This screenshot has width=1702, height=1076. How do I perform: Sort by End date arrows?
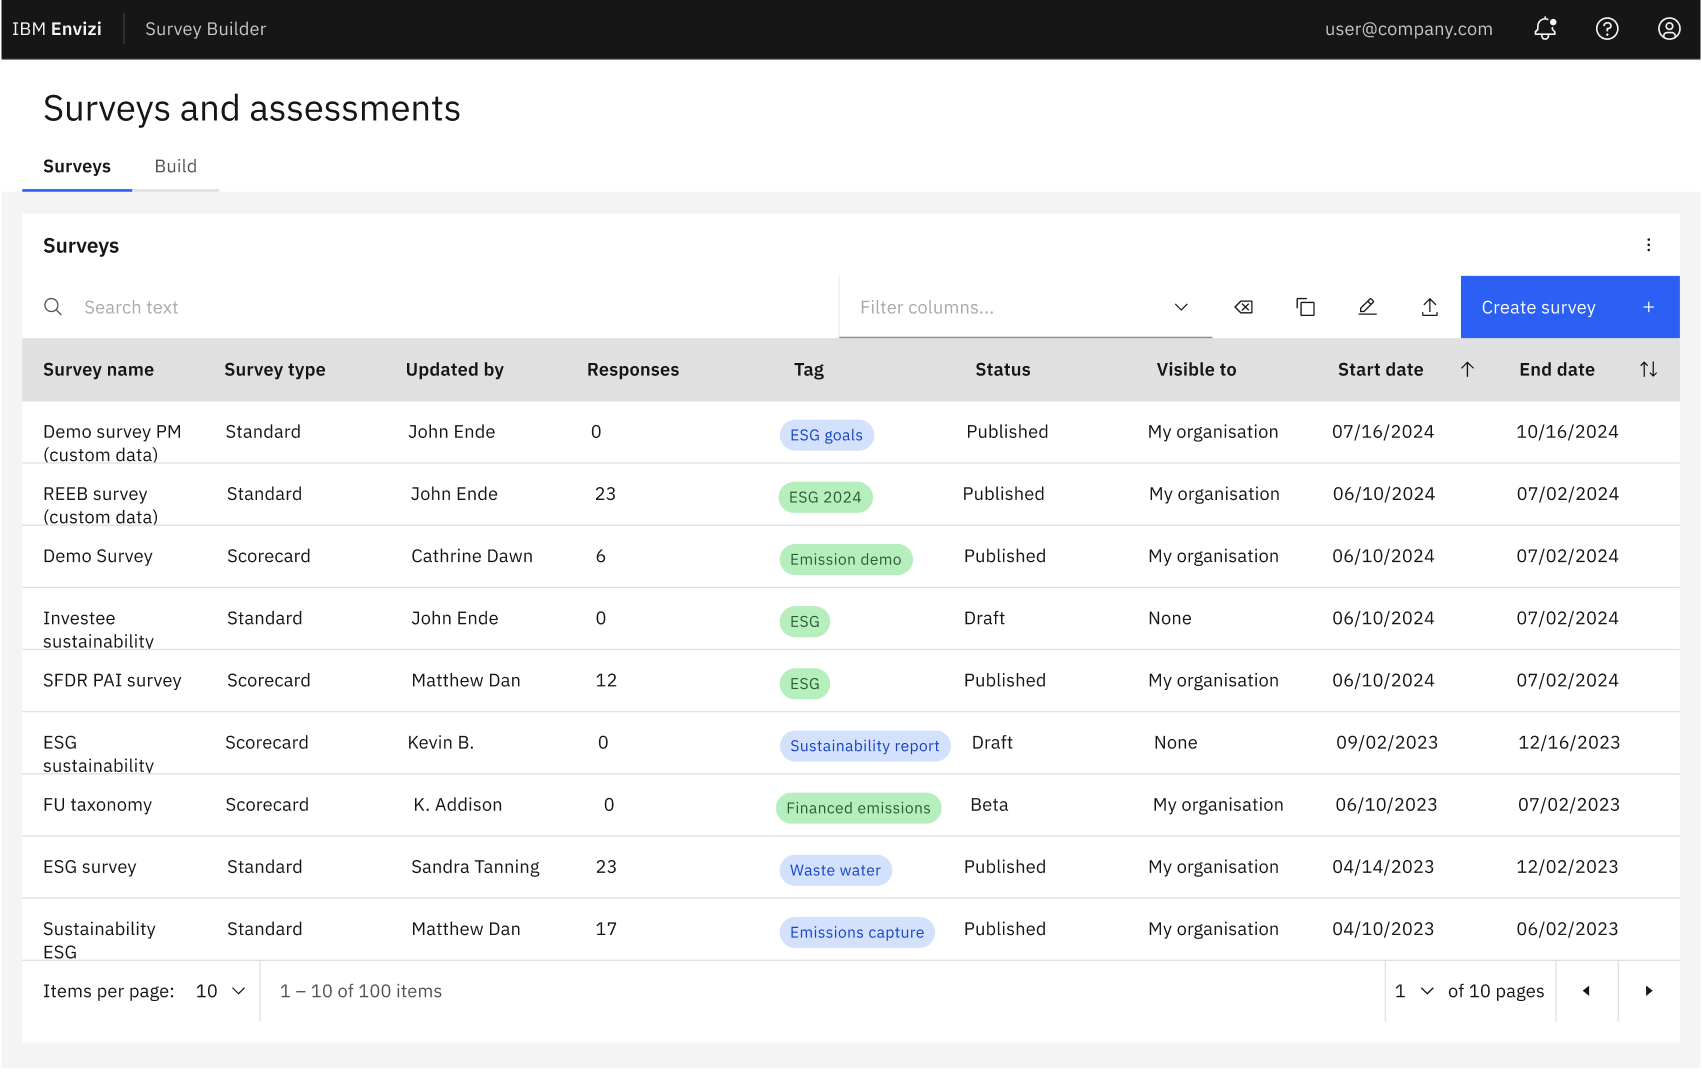click(x=1648, y=369)
